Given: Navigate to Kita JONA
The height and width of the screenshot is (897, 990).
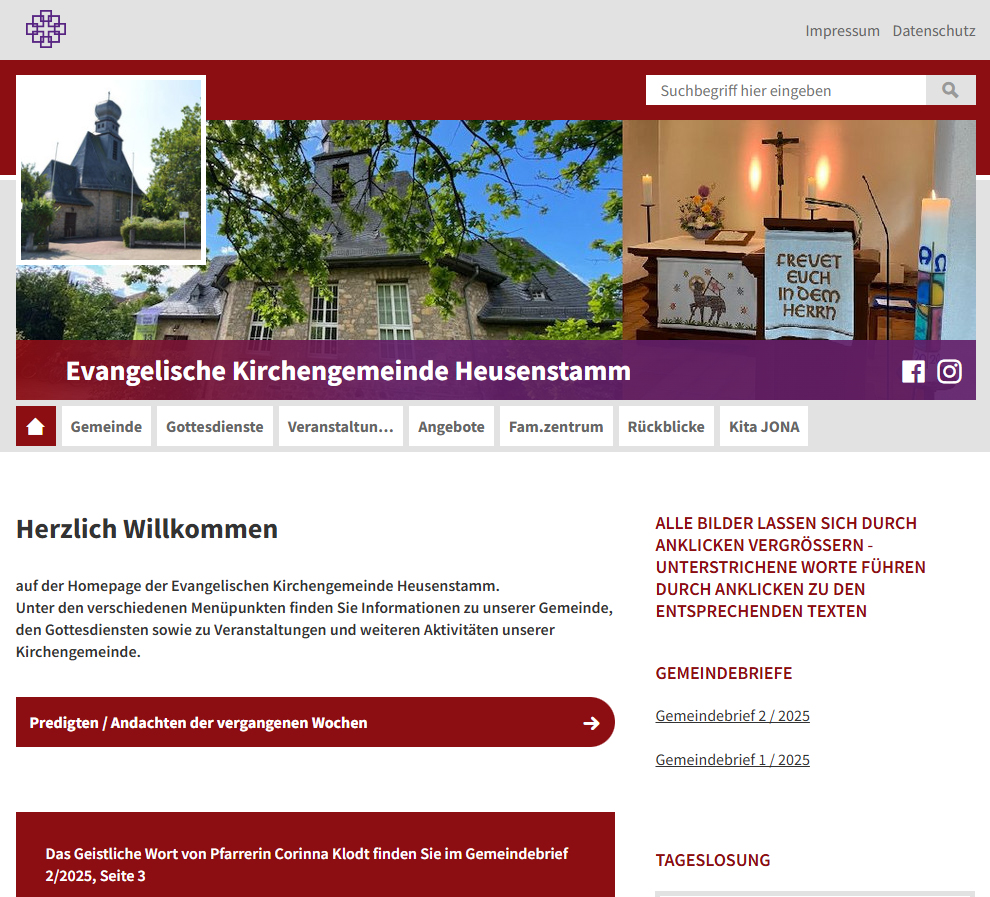Looking at the screenshot, I should click(764, 426).
